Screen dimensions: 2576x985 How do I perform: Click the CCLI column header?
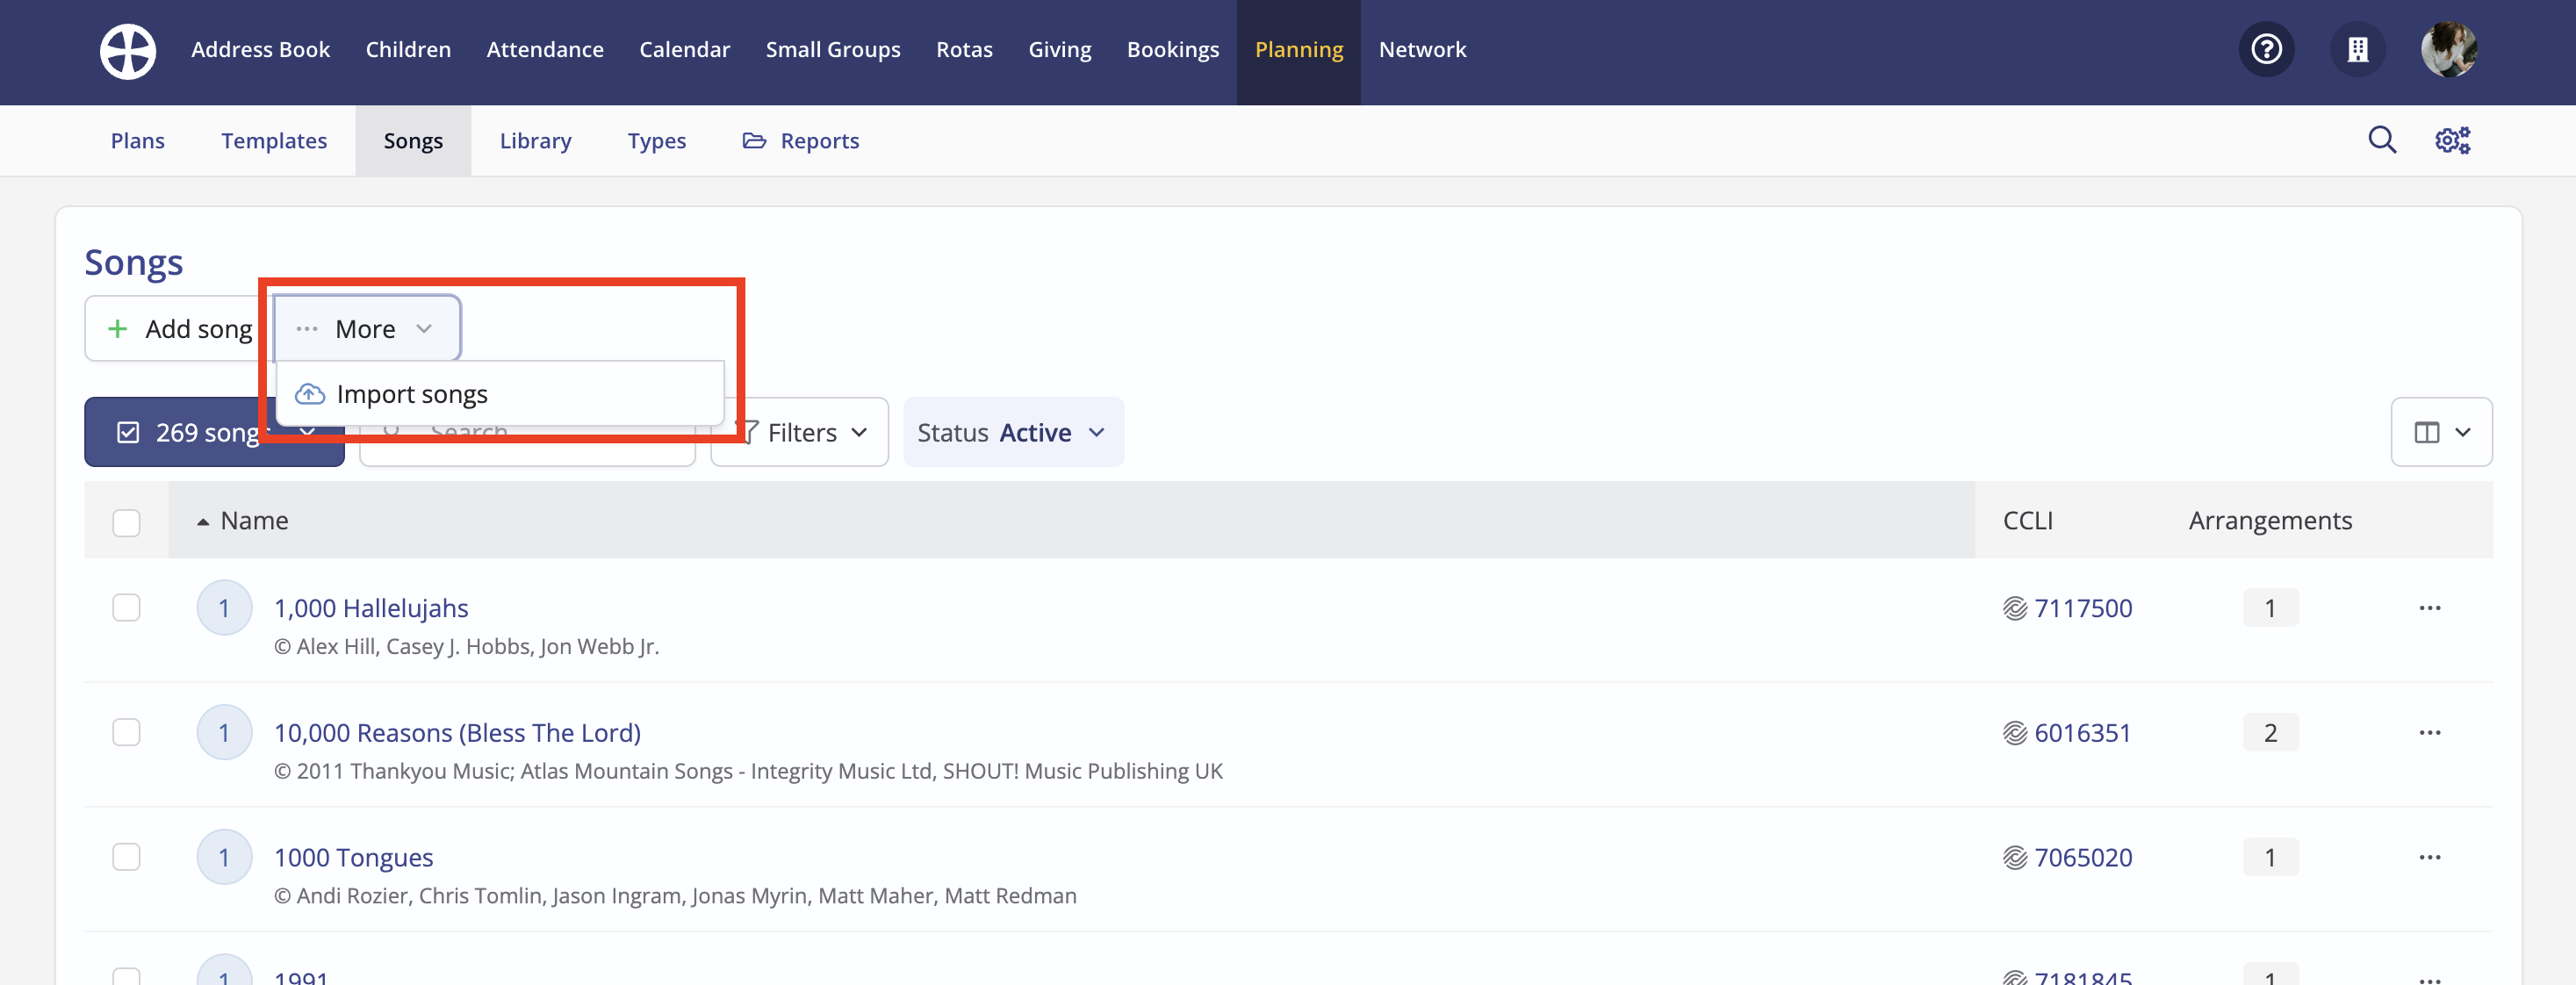(2027, 521)
